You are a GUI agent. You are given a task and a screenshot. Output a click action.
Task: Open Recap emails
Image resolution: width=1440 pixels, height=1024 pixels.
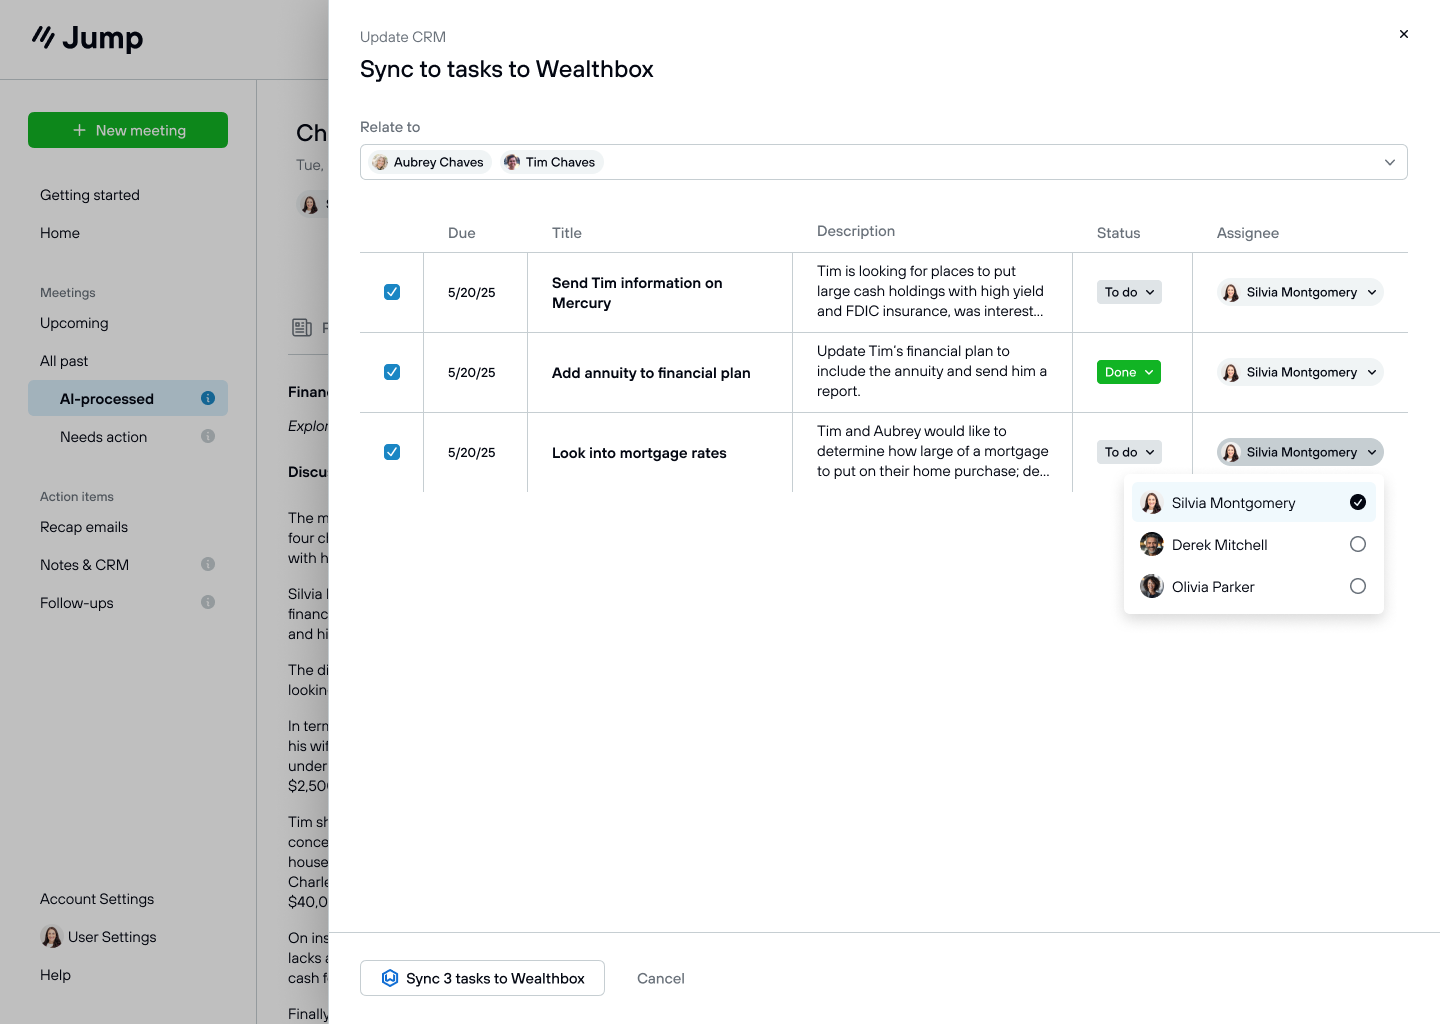click(x=84, y=527)
